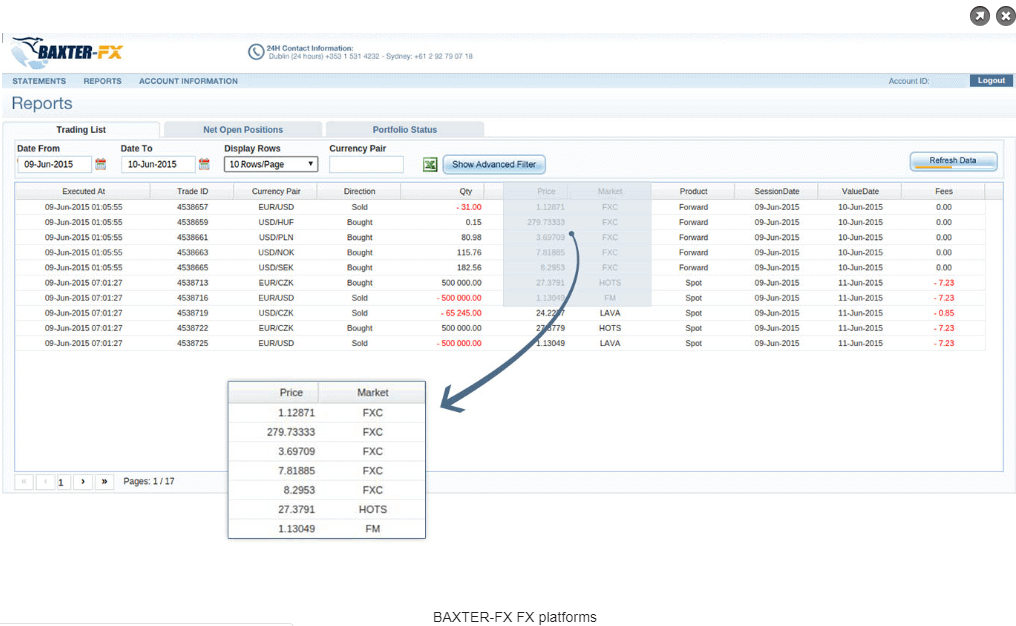Close the image overlay with the X
The width and height of the screenshot is (1016, 626).
click(1004, 16)
